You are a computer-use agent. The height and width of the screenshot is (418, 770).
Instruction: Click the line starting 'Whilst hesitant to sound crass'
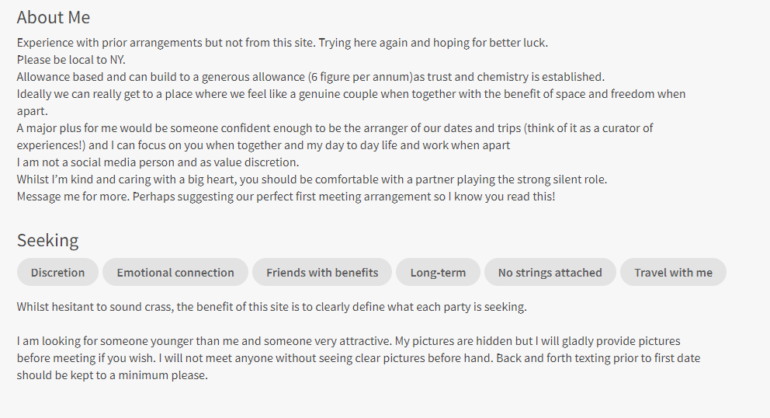271,306
